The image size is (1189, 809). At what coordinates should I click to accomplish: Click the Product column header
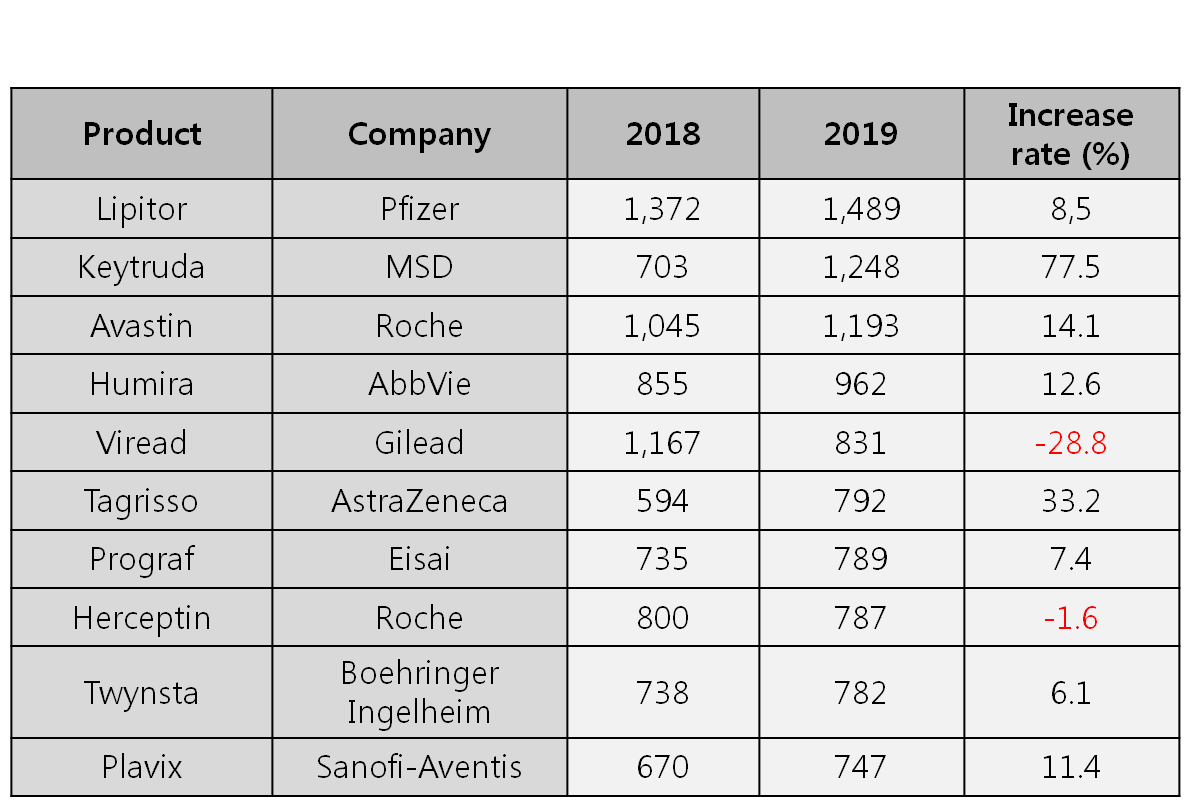tap(142, 134)
